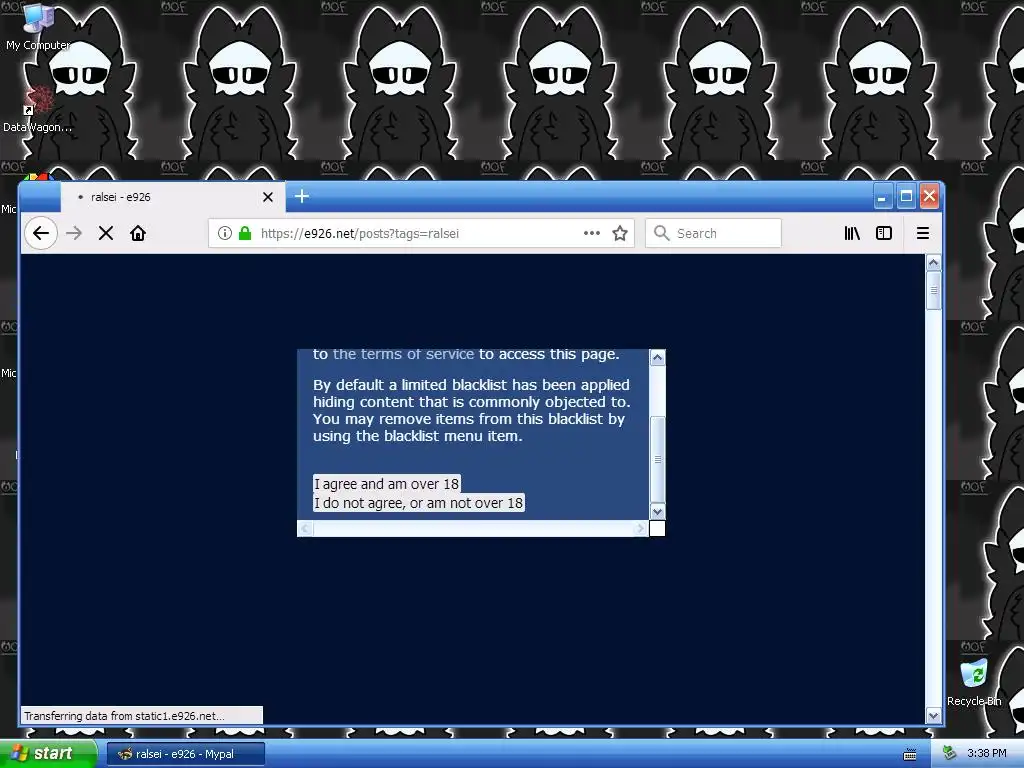Maximize the Mypal browser window

click(906, 196)
